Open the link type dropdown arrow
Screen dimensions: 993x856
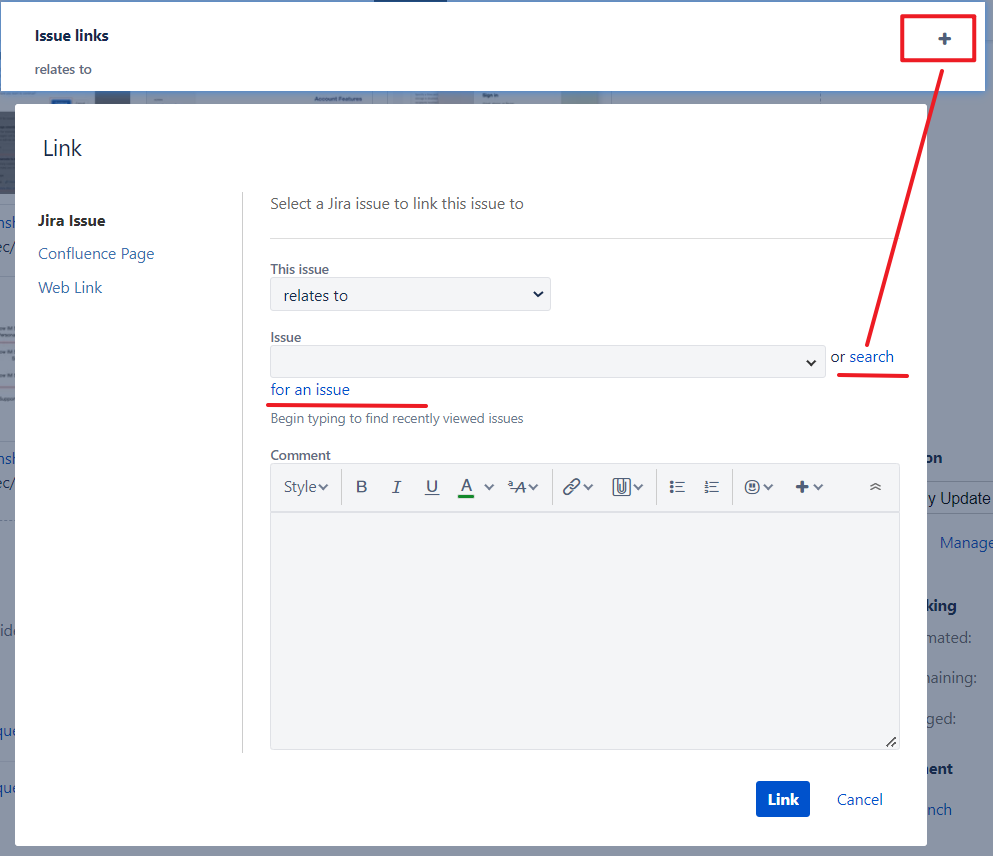588,487
